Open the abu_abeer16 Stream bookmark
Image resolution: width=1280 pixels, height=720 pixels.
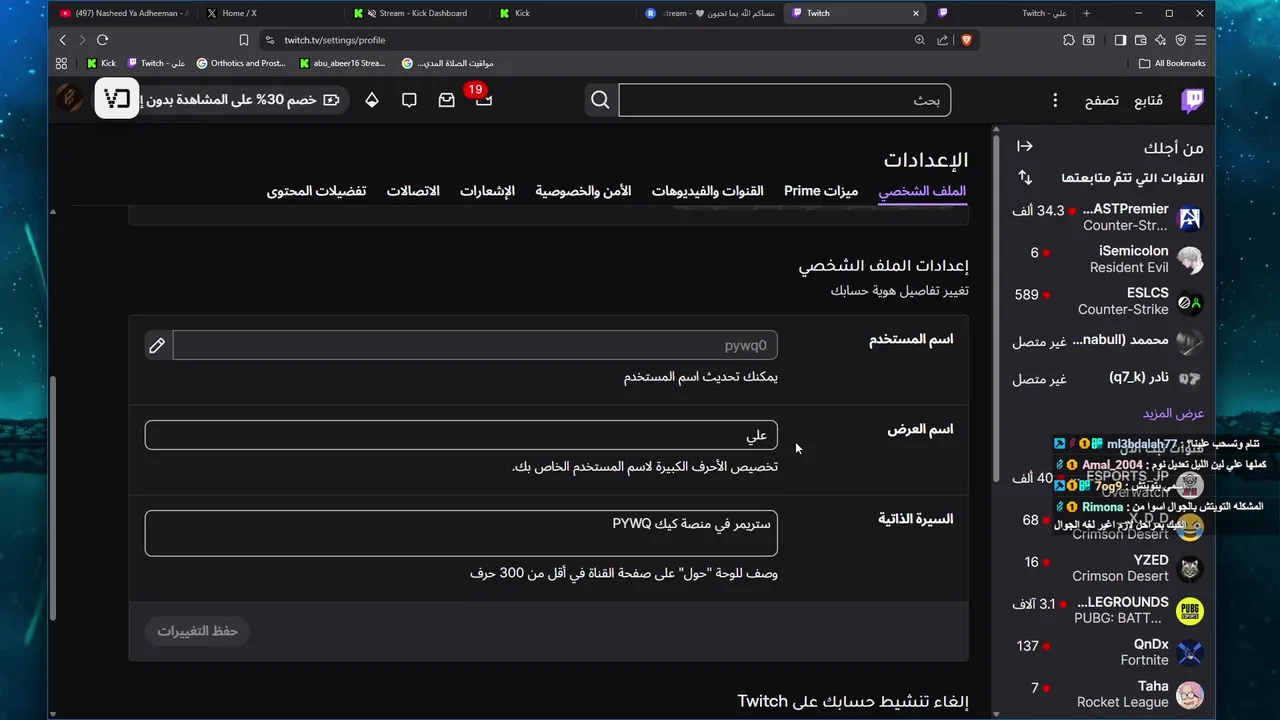click(341, 63)
